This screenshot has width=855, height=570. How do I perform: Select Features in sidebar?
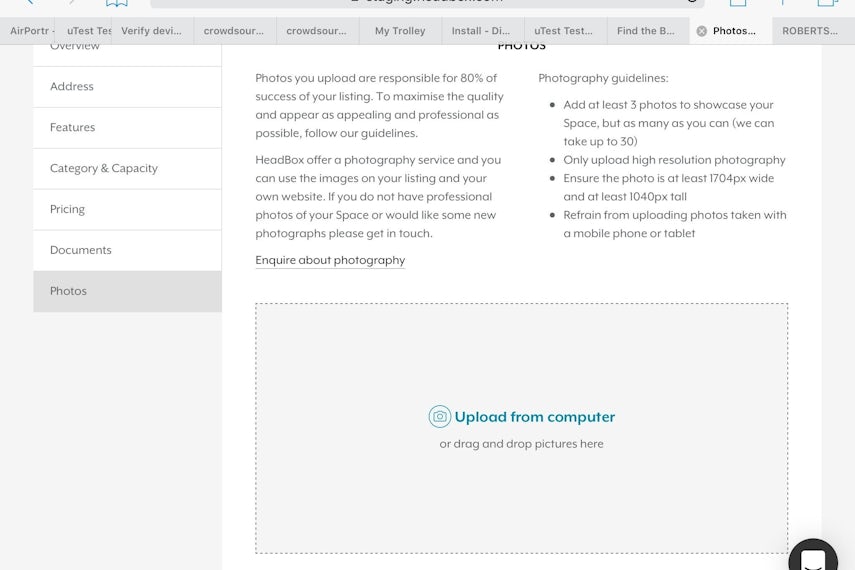point(127,128)
